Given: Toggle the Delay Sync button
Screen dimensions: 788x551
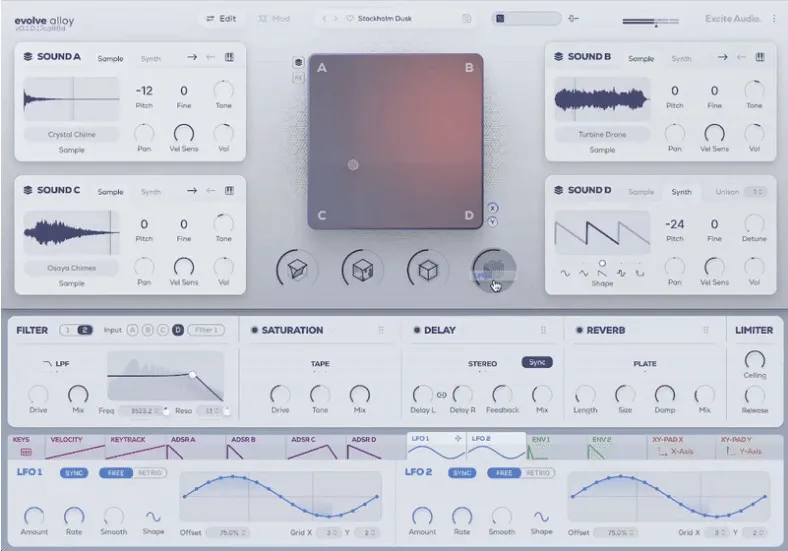Looking at the screenshot, I should 537,362.
